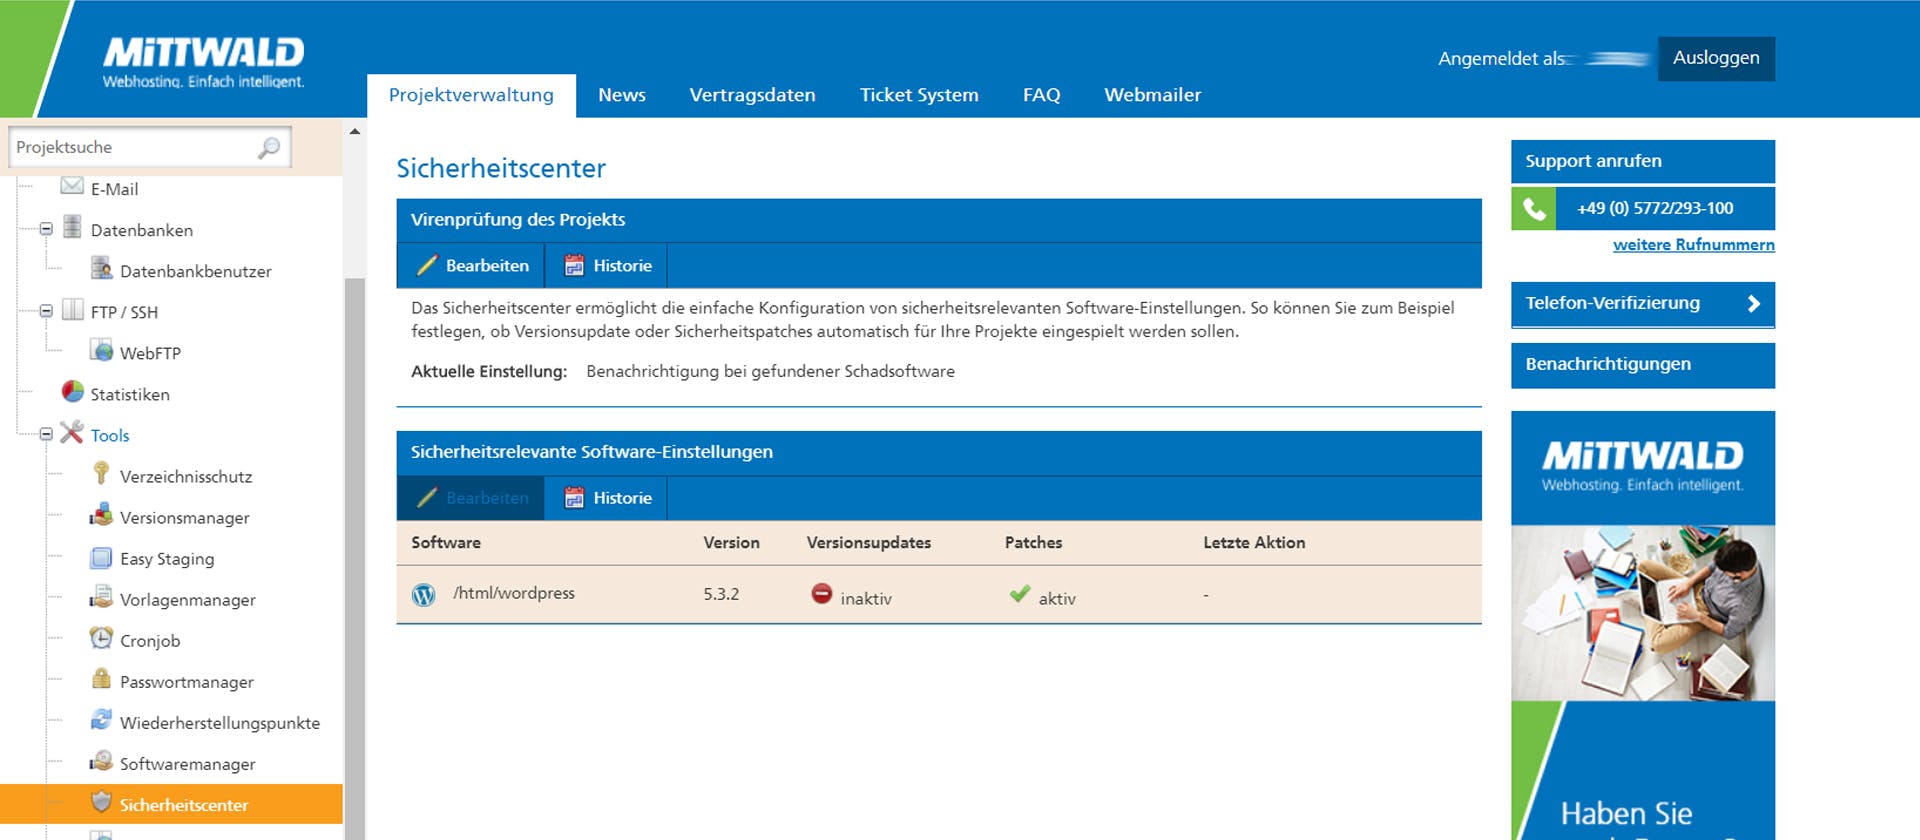
Task: Click the Easy Staging icon
Action: point(101,557)
